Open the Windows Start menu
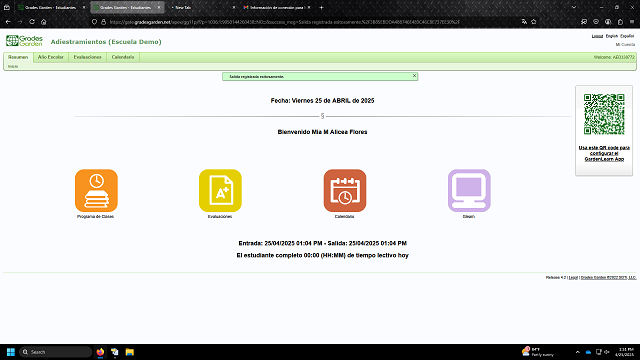The width and height of the screenshot is (640, 360). (x=11, y=352)
